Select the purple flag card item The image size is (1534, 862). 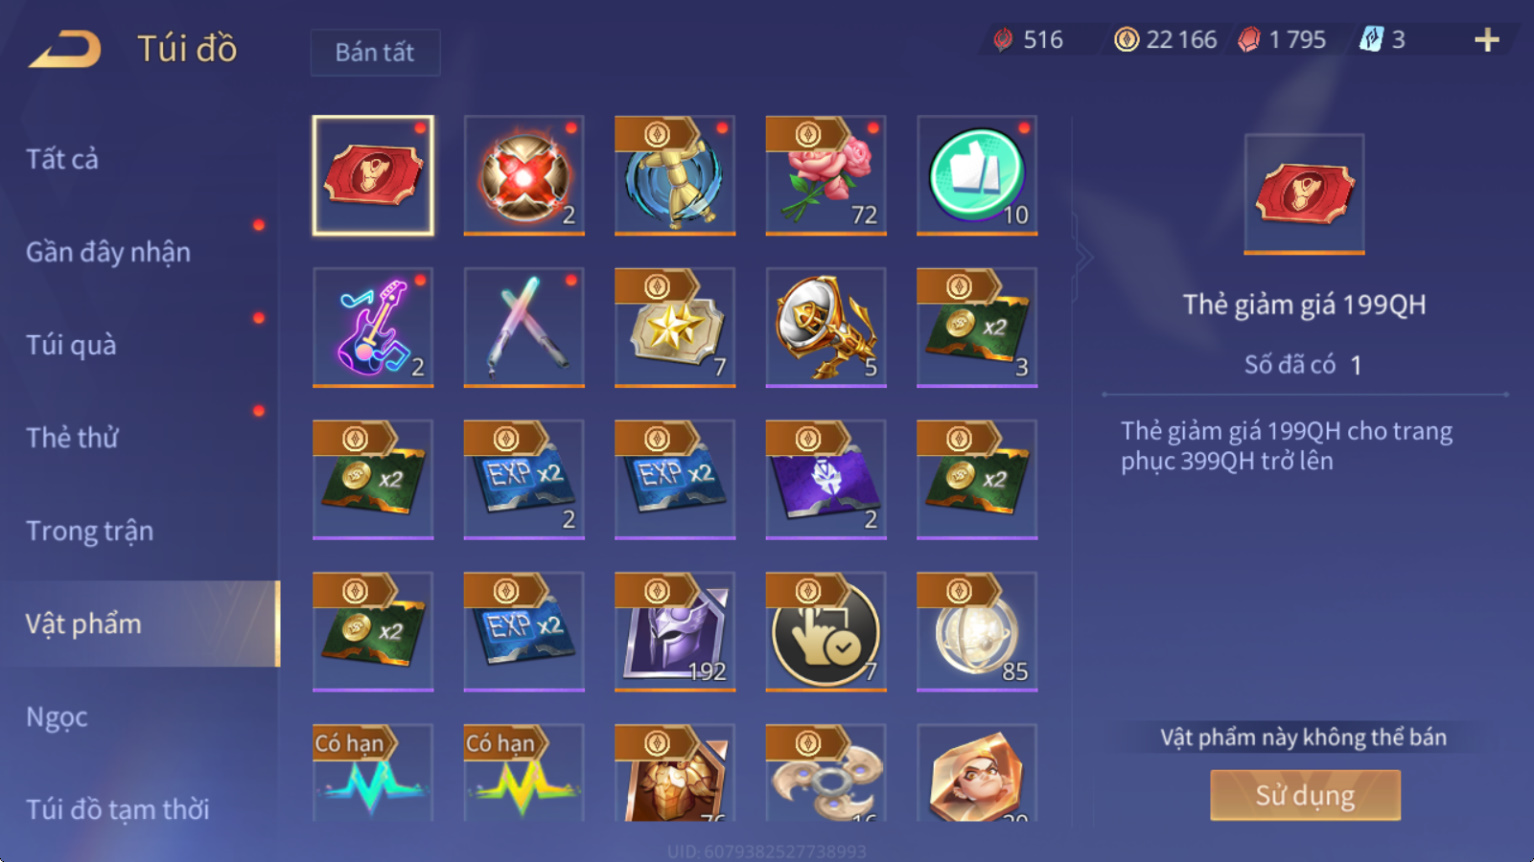pyautogui.click(x=826, y=480)
